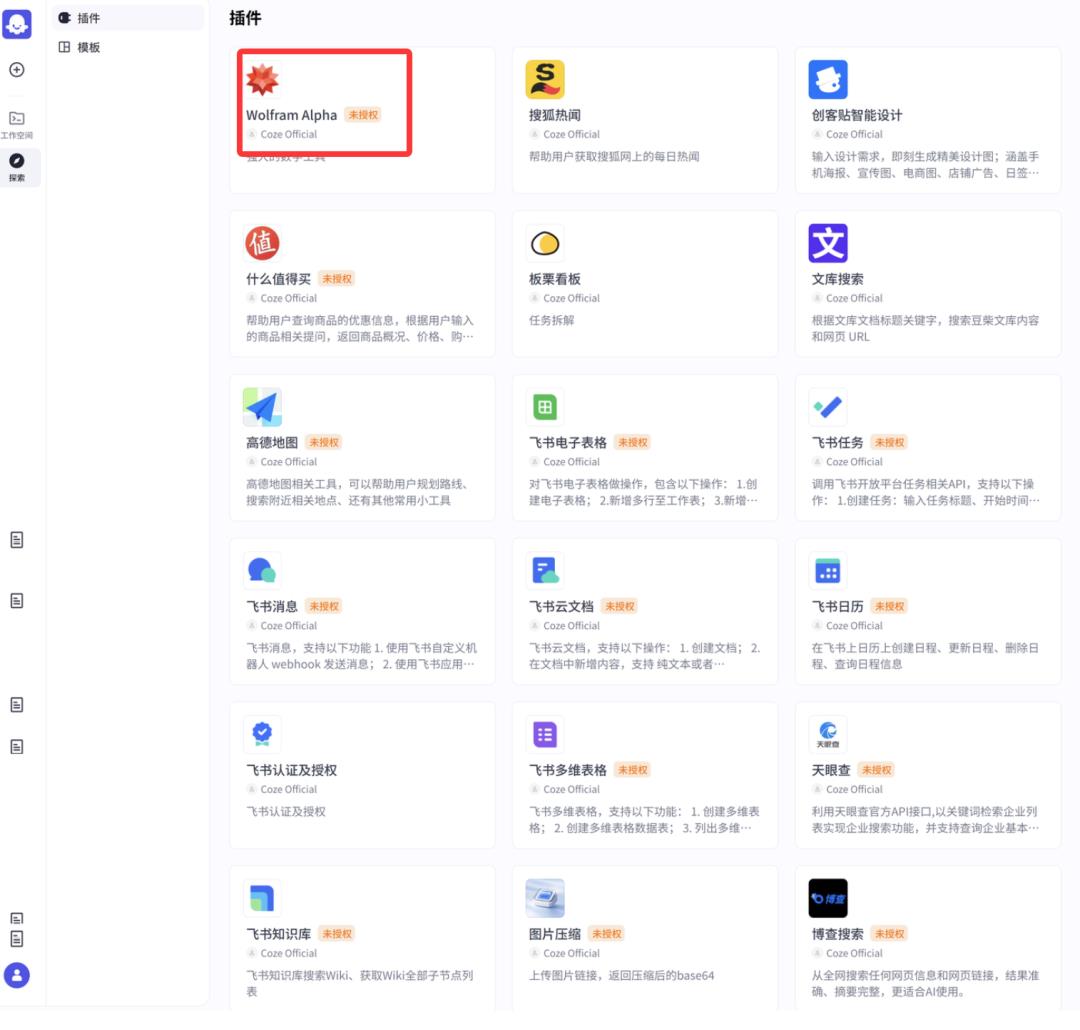Click 未授权 tag next to Wolfram Alpha
The height and width of the screenshot is (1030, 1080).
(x=363, y=115)
